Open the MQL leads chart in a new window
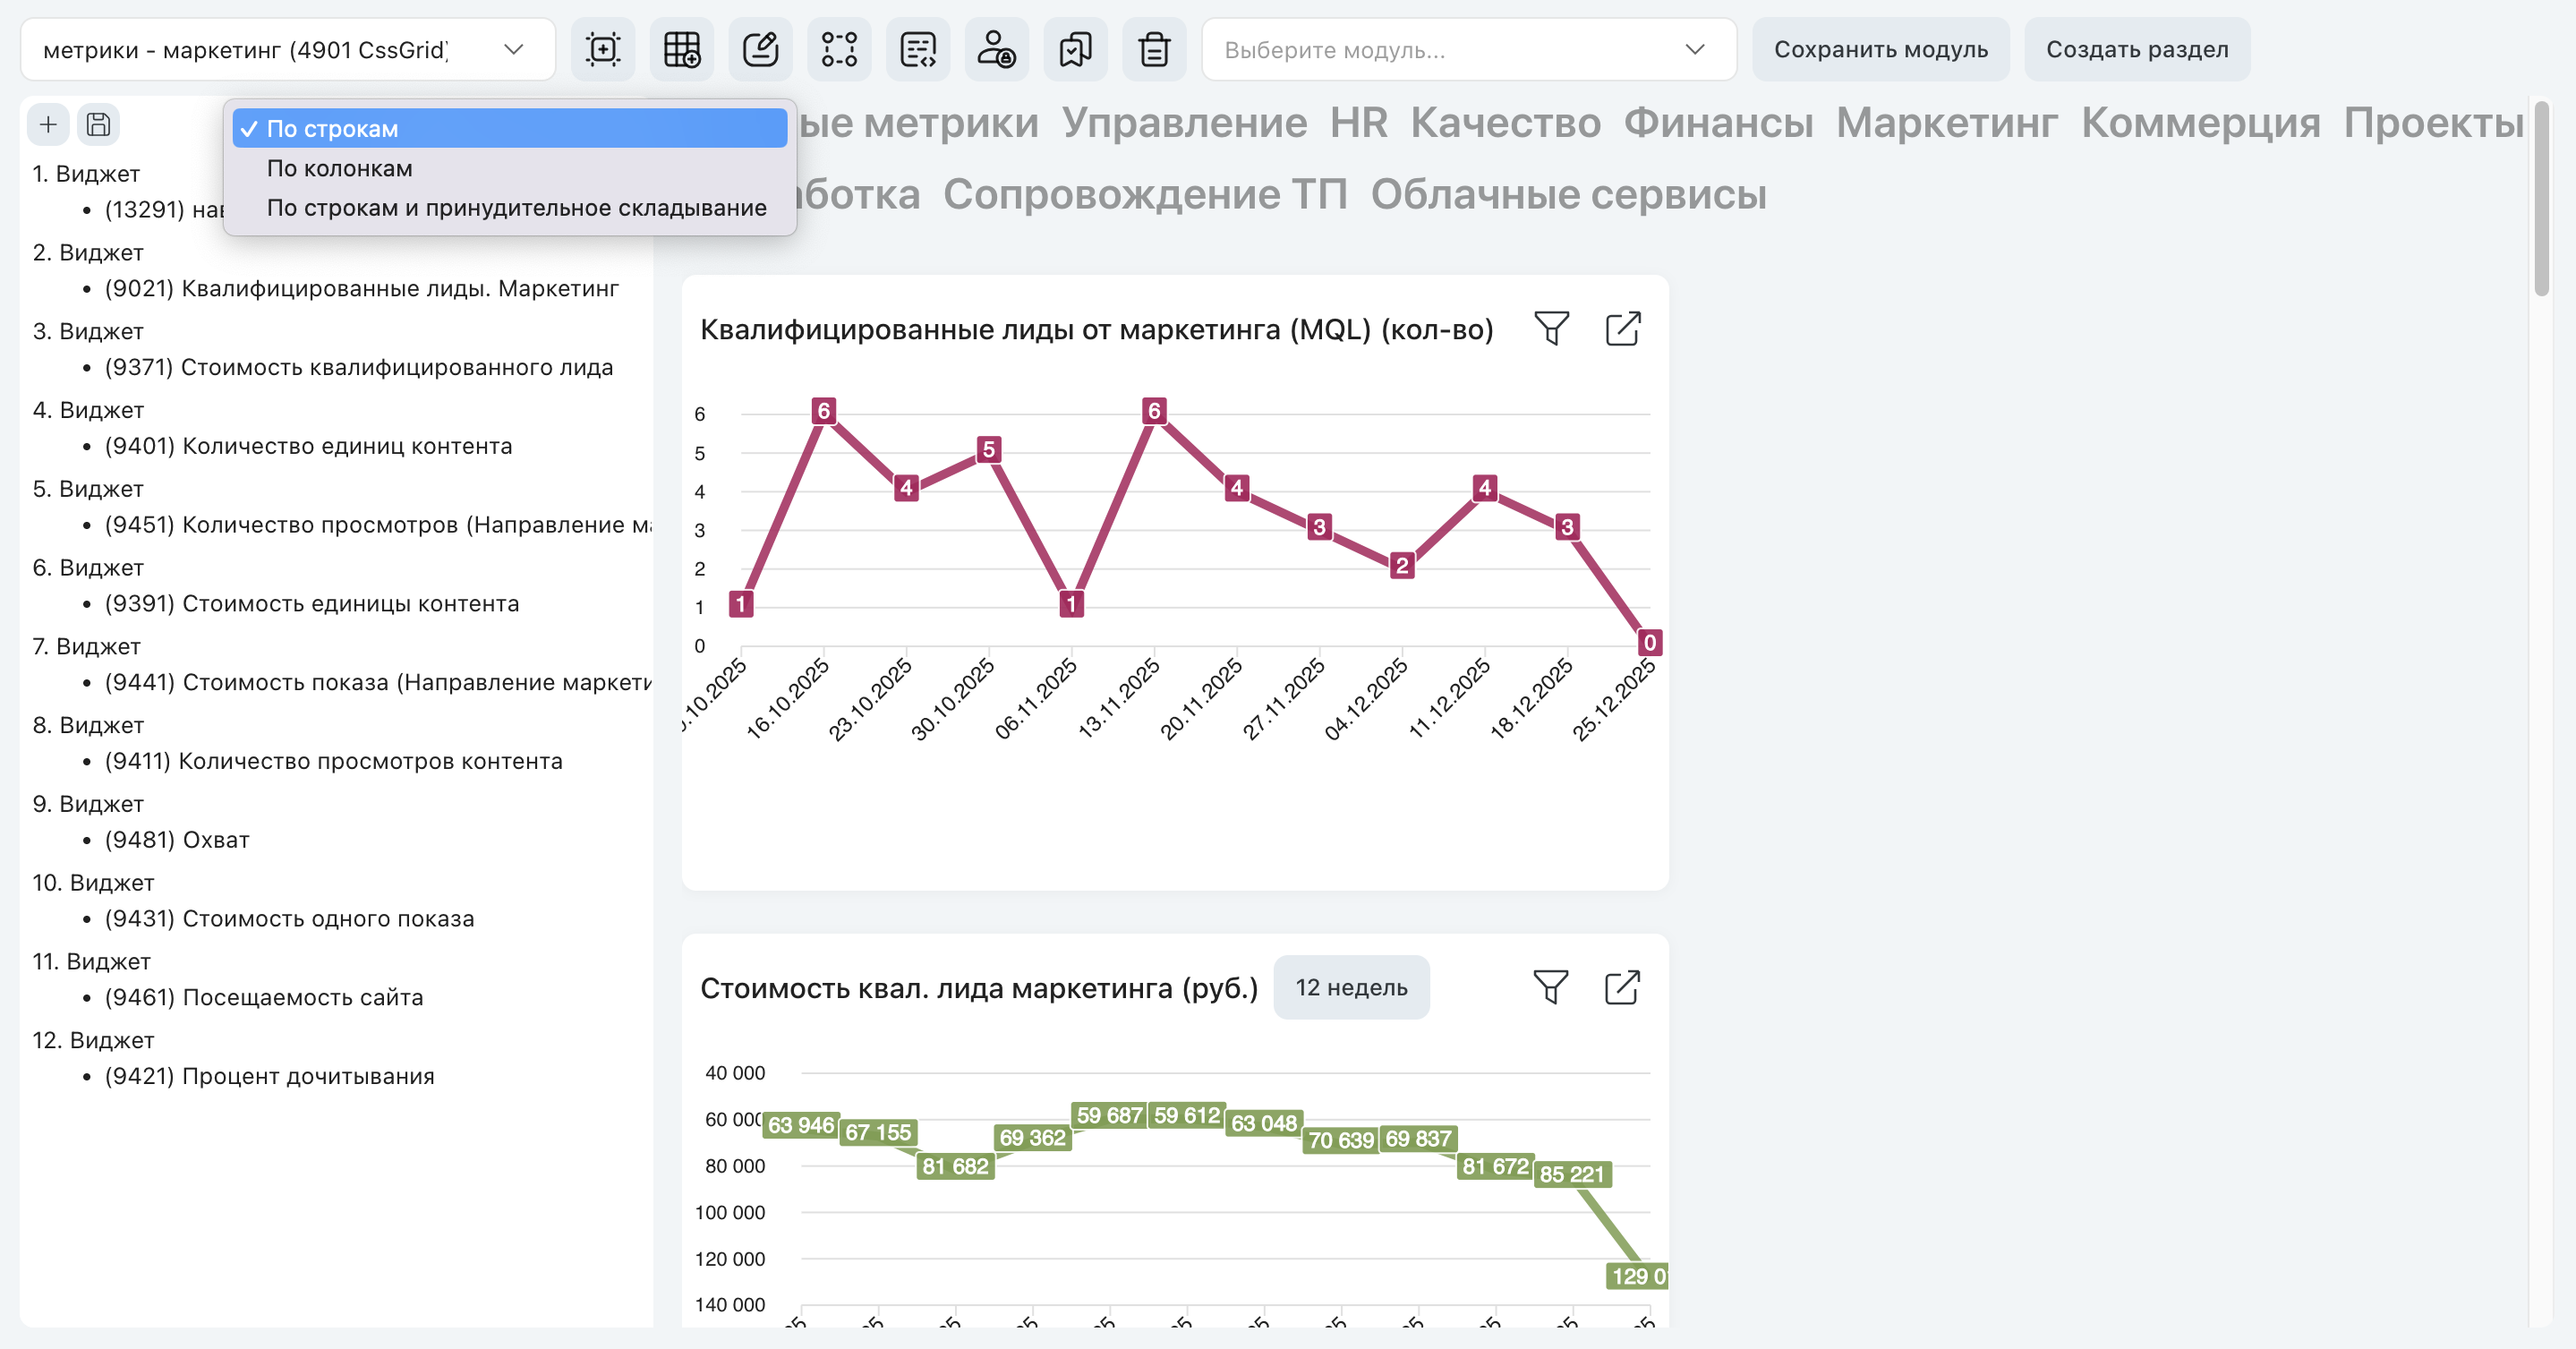Screen dimensions: 2576x1349 coord(1622,329)
